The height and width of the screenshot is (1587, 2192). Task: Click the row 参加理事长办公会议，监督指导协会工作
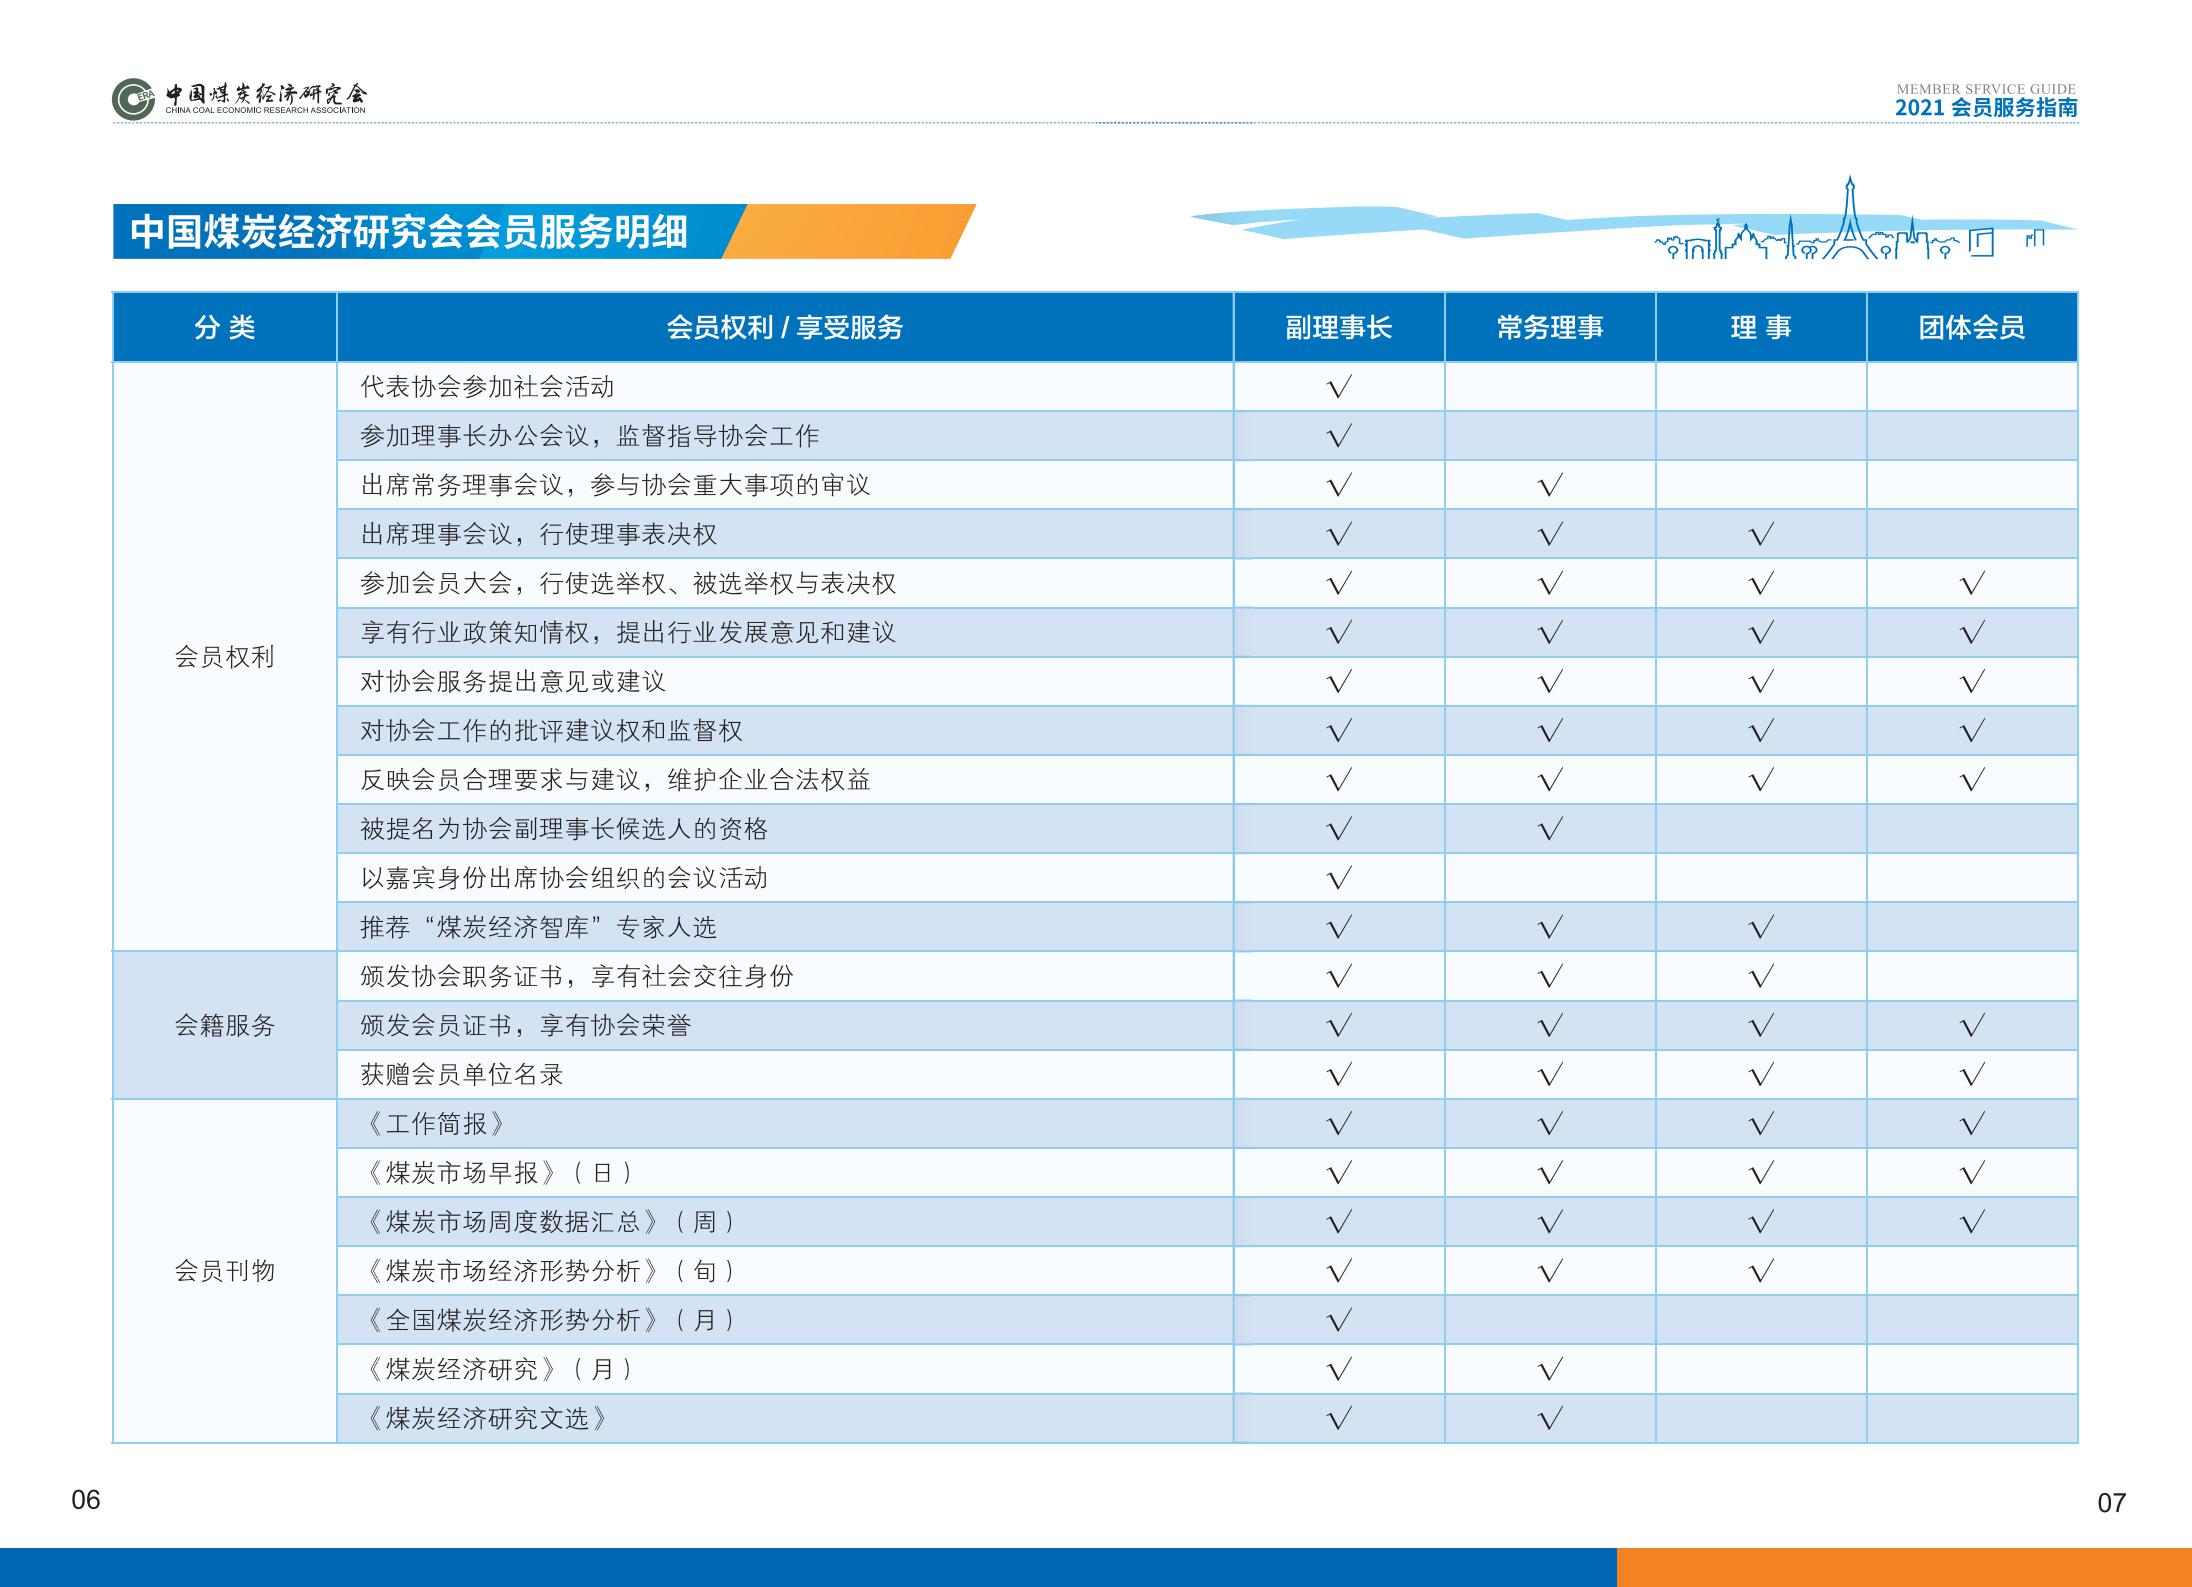point(1207,435)
